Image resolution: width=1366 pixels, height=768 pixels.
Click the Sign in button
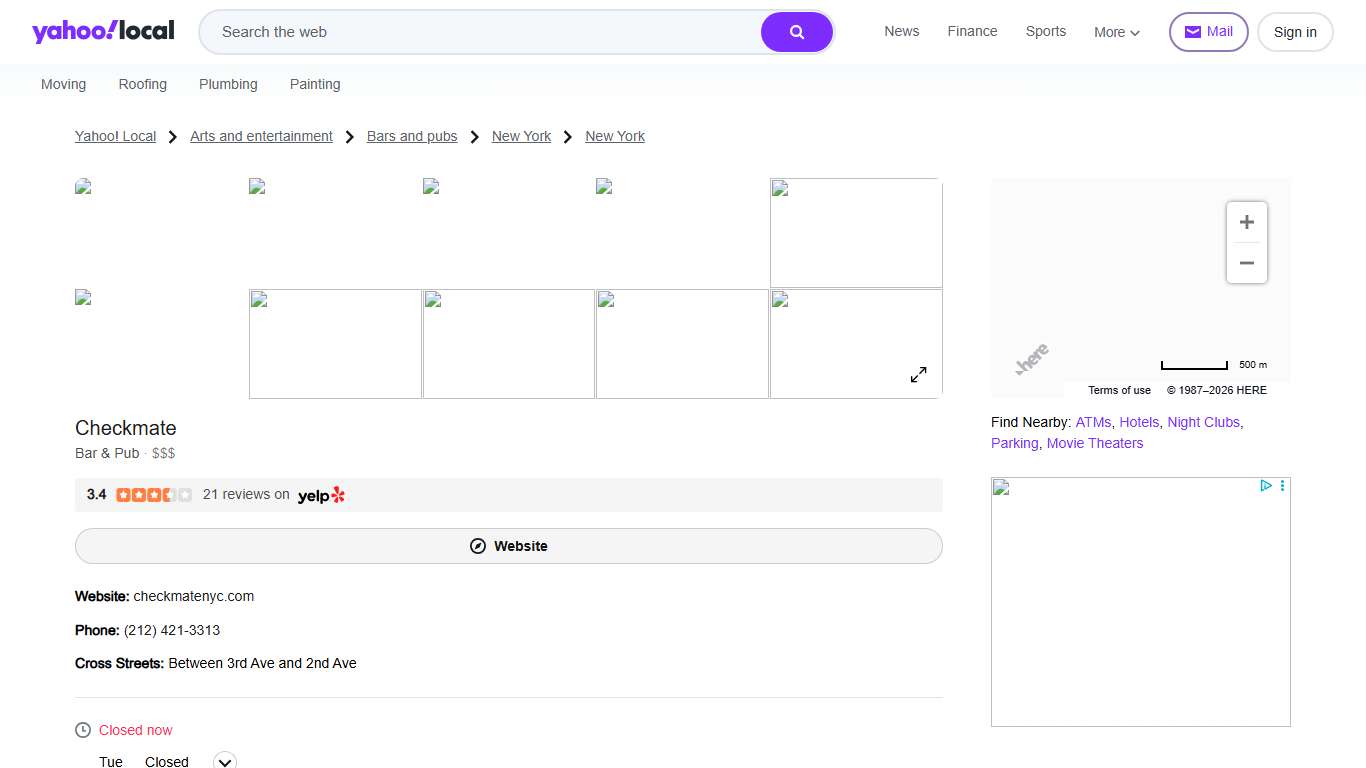coord(1294,32)
